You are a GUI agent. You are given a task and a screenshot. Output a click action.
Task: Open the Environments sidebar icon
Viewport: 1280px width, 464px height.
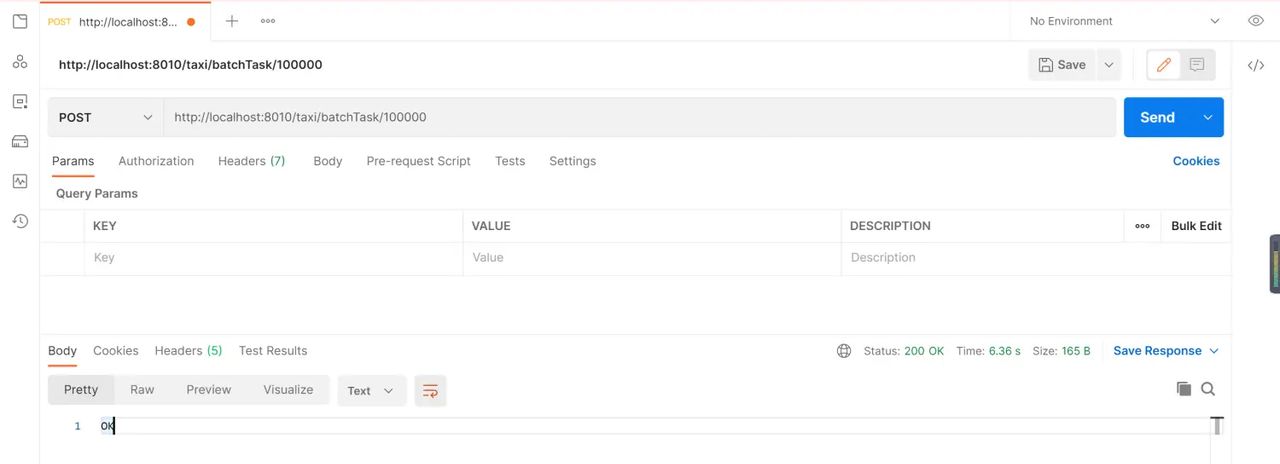pyautogui.click(x=20, y=101)
